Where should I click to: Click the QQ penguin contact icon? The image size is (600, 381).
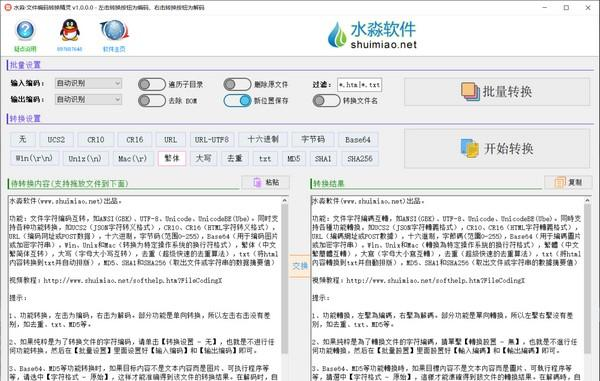pos(70,30)
